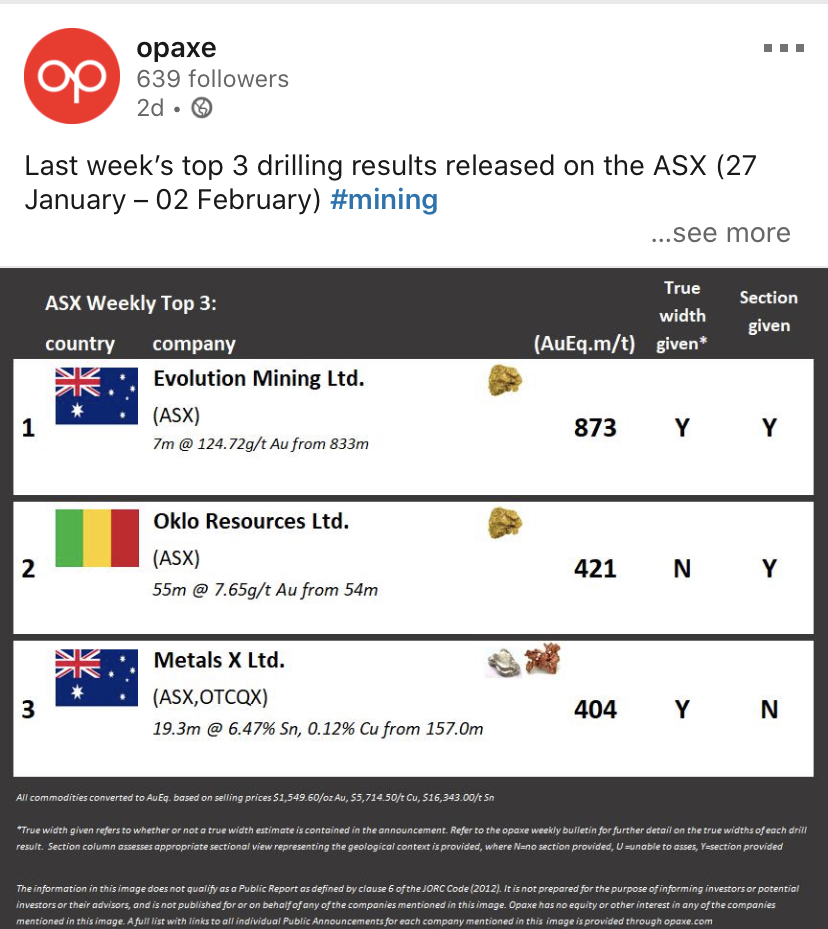Click the silver tin nugget icon in Metals X row

(x=504, y=662)
